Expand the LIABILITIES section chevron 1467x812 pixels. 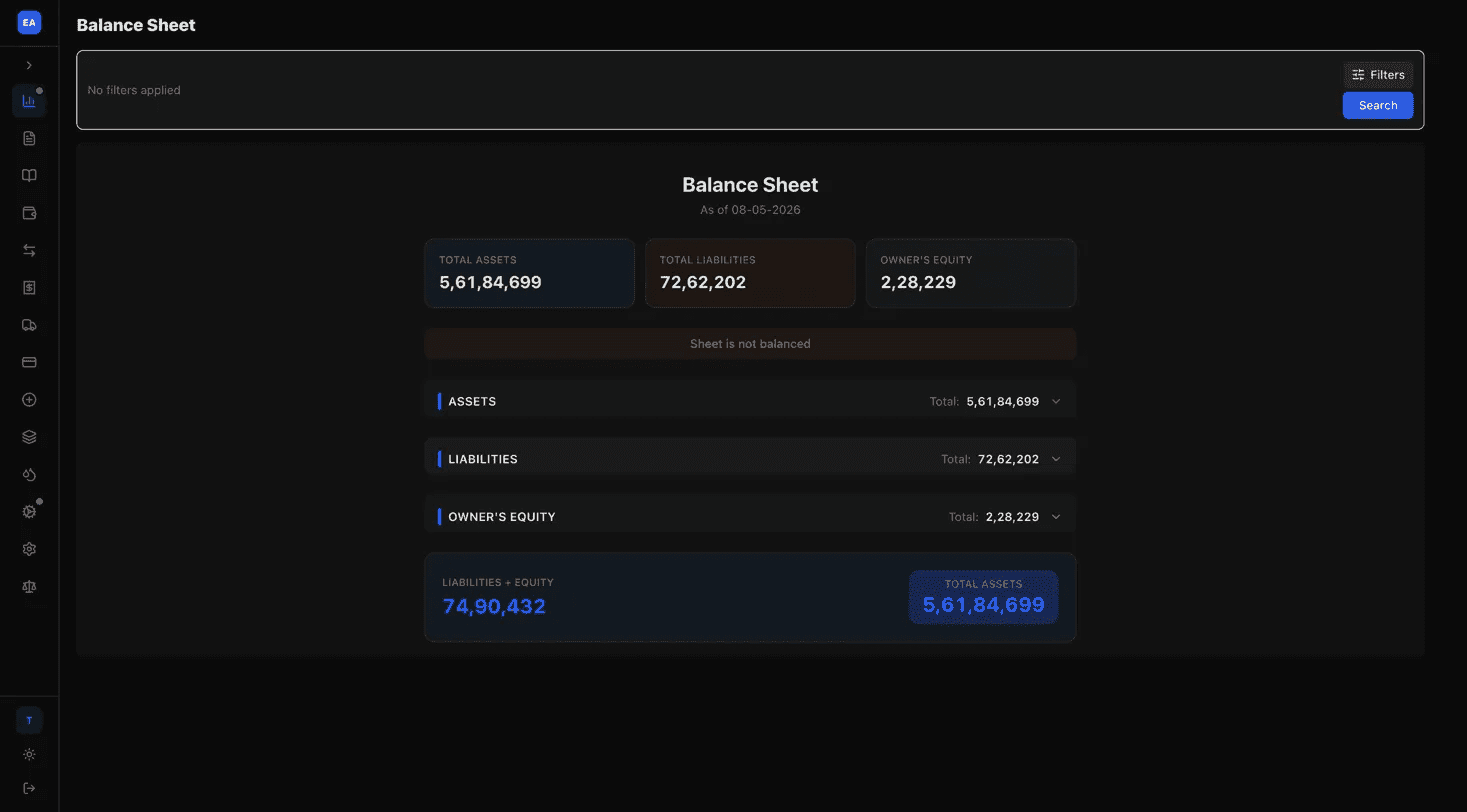tap(1056, 459)
